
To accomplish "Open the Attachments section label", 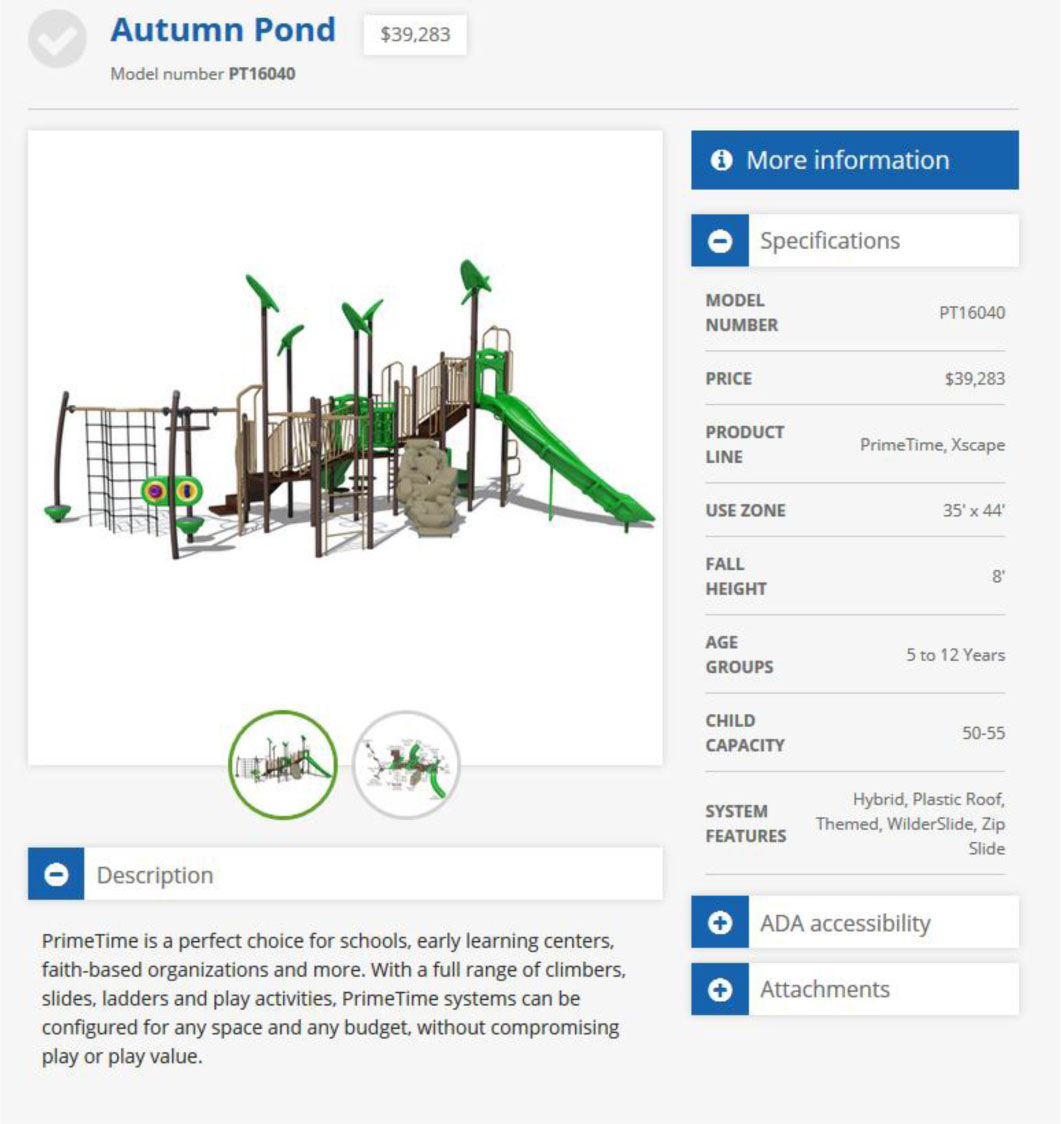I will pyautogui.click(x=824, y=989).
